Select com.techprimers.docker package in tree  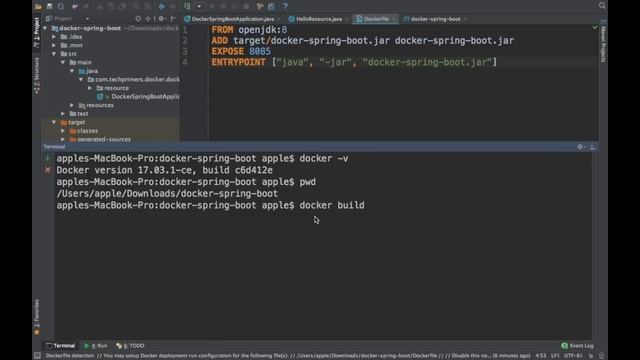(x=133, y=80)
